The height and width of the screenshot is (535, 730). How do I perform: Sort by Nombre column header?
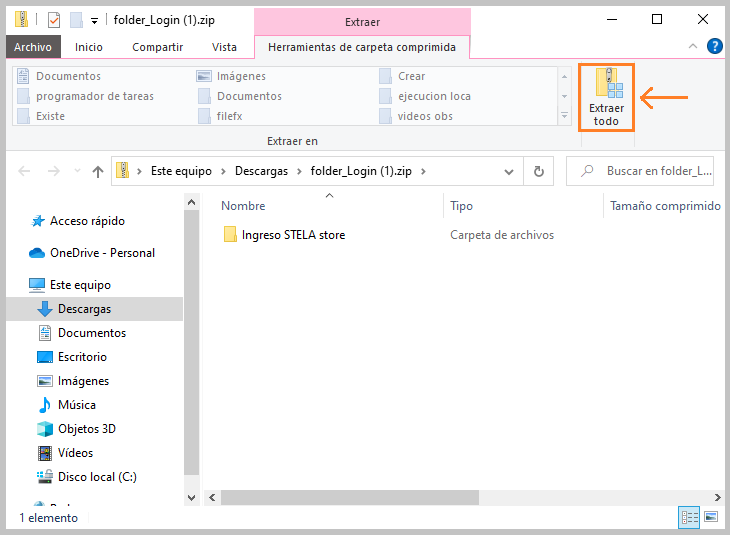coord(243,206)
